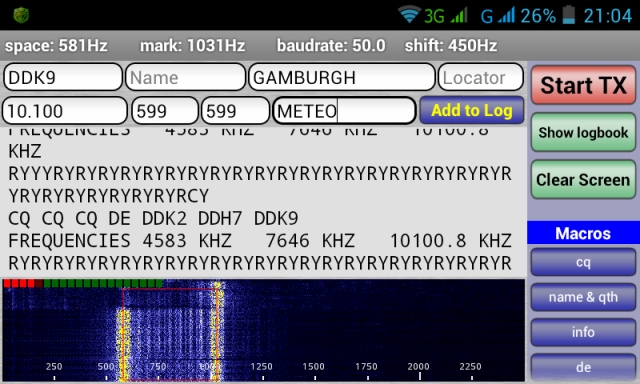Screen dimensions: 640x384
Task: Edit the comment field containing METEO
Action: (x=344, y=111)
